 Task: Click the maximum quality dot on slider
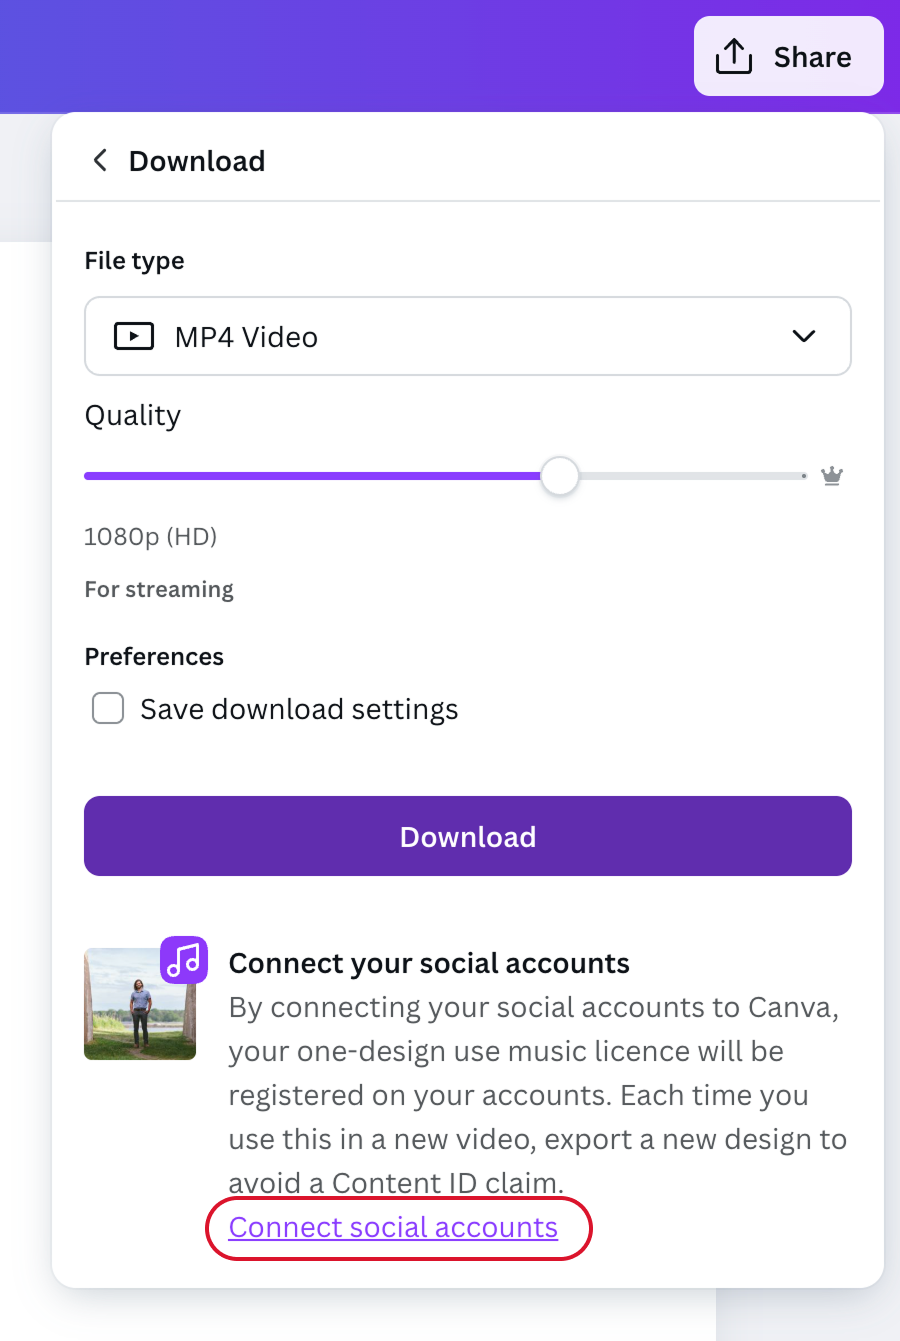[x=803, y=476]
